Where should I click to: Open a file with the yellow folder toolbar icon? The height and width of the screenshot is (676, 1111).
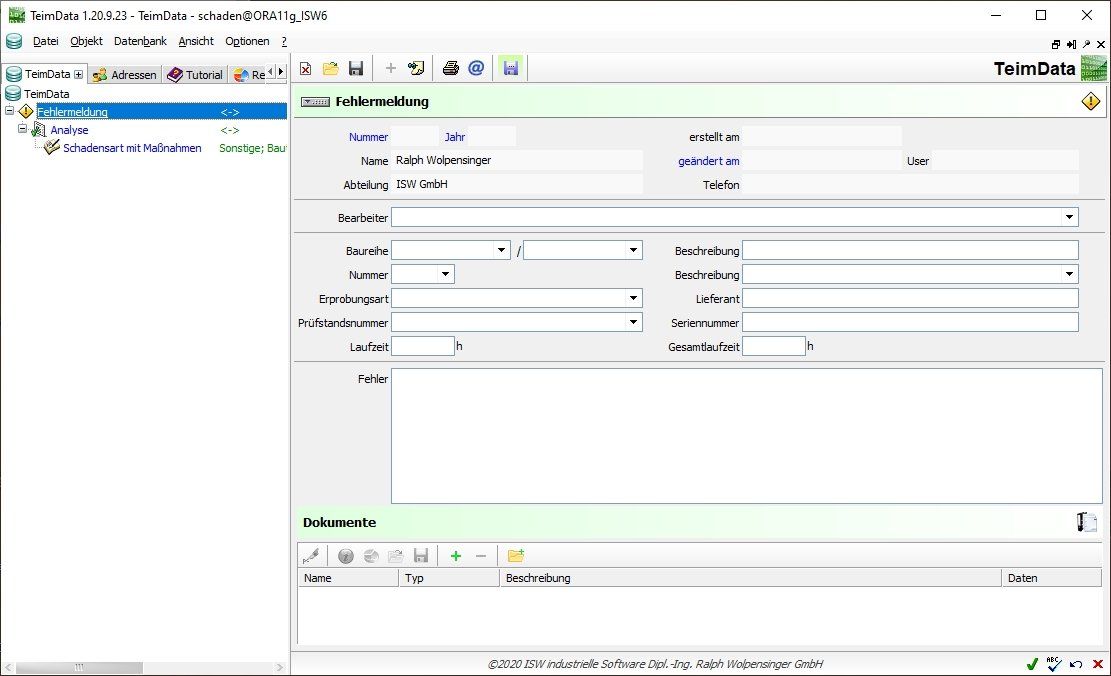331,68
